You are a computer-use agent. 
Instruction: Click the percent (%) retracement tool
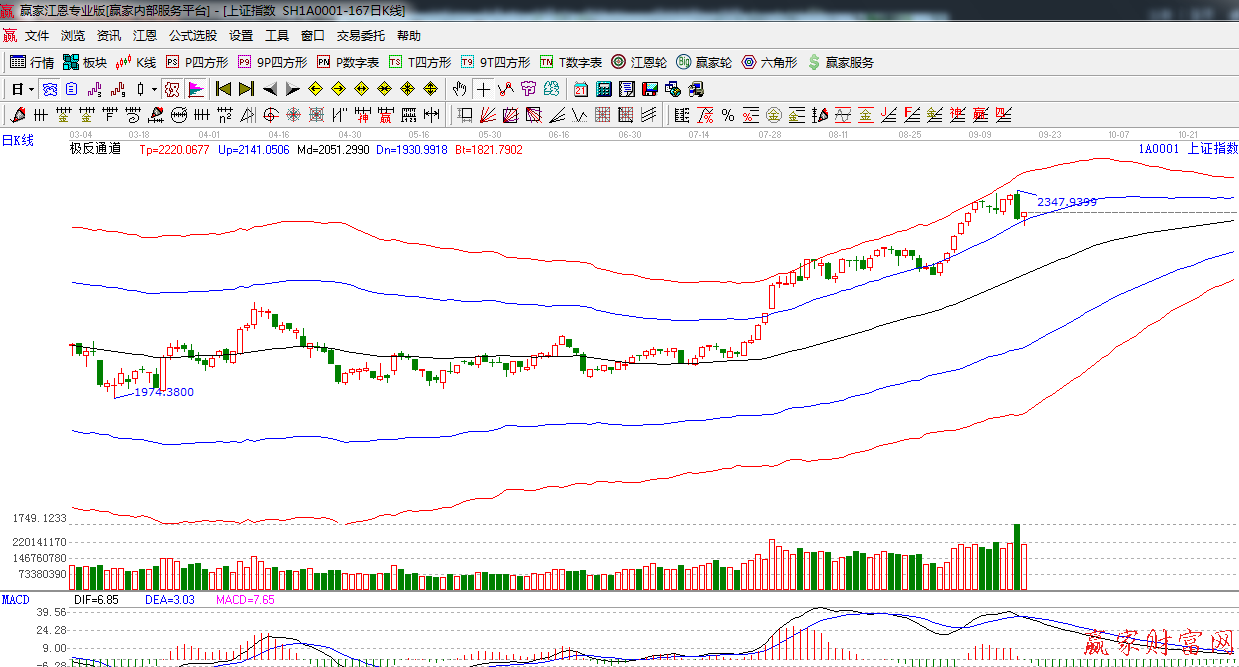[727, 115]
